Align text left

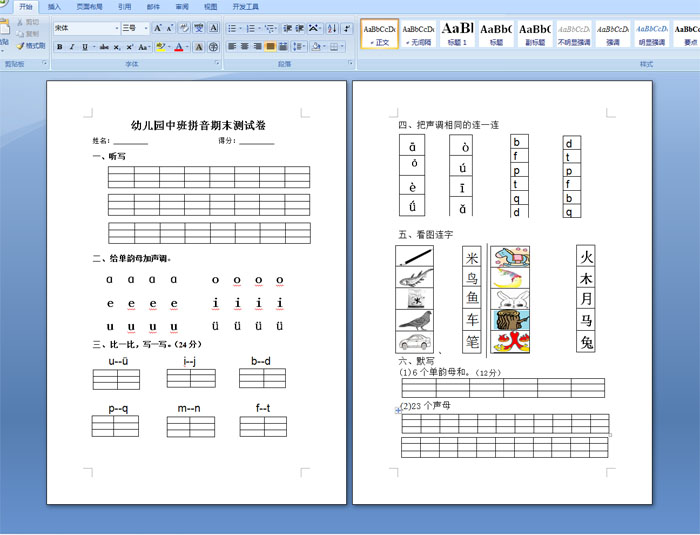[x=232, y=46]
